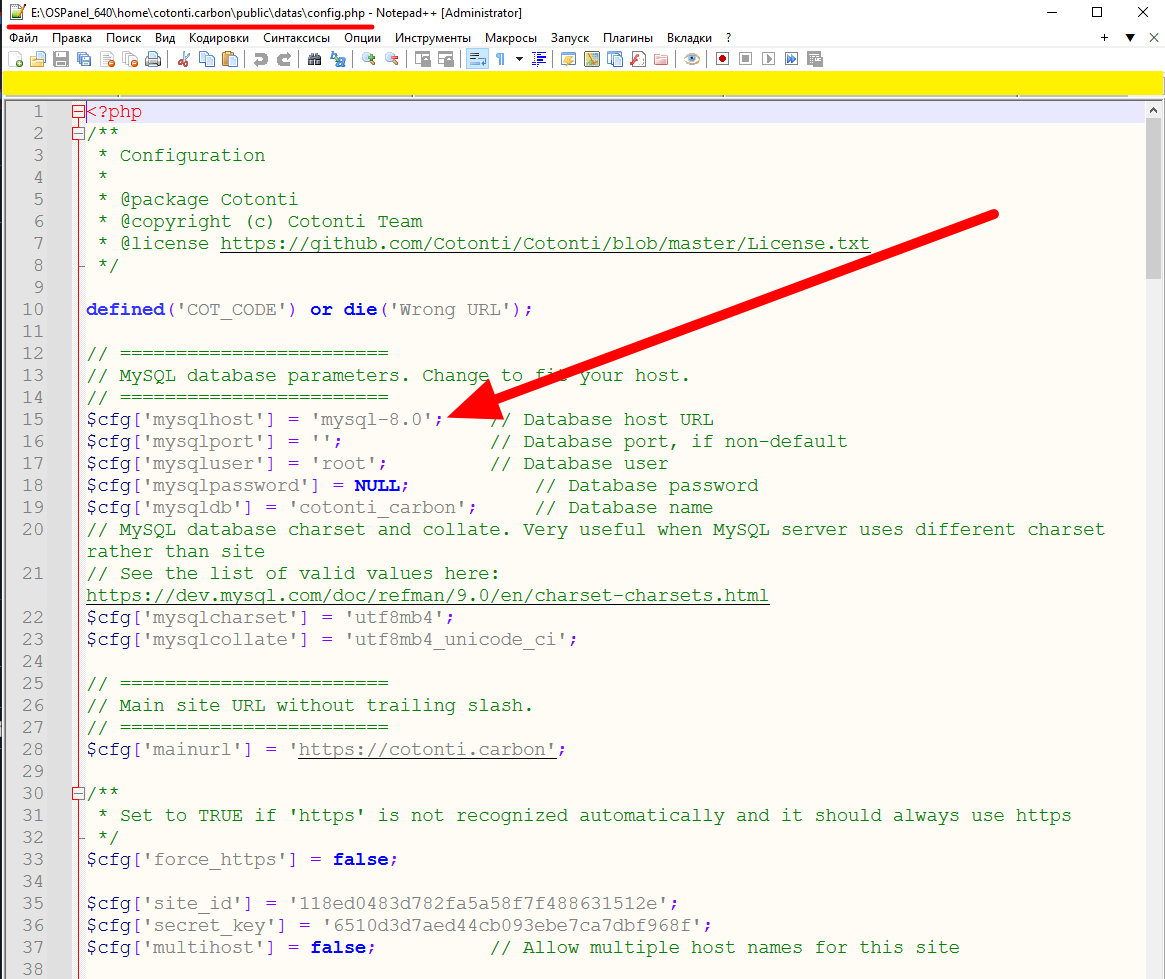The height and width of the screenshot is (979, 1165).
Task: Collapse the comment fold marker on line 30
Action: pyautogui.click(x=78, y=793)
